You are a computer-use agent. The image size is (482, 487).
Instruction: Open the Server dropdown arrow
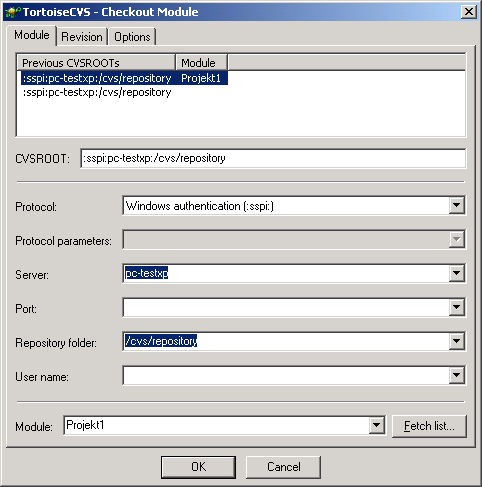coord(456,273)
